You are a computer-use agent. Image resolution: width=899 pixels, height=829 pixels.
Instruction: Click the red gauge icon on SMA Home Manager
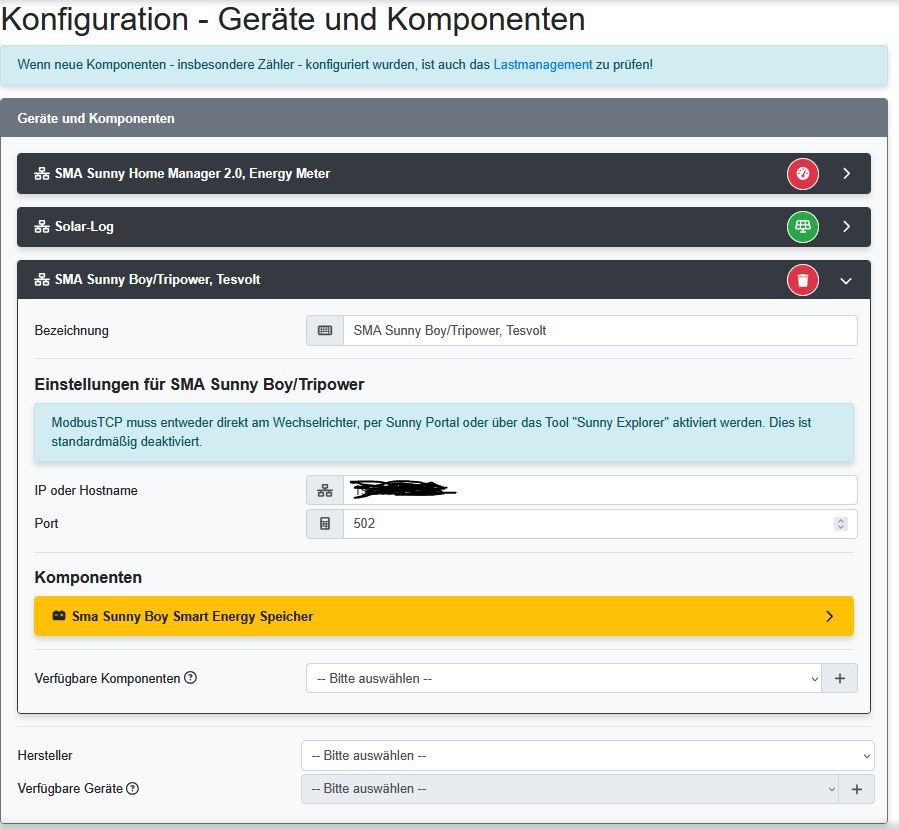(x=802, y=173)
